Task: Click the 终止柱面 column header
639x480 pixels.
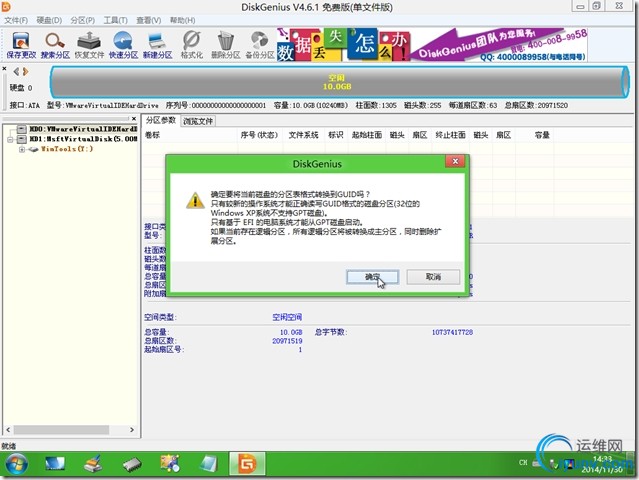Action: pyautogui.click(x=450, y=135)
